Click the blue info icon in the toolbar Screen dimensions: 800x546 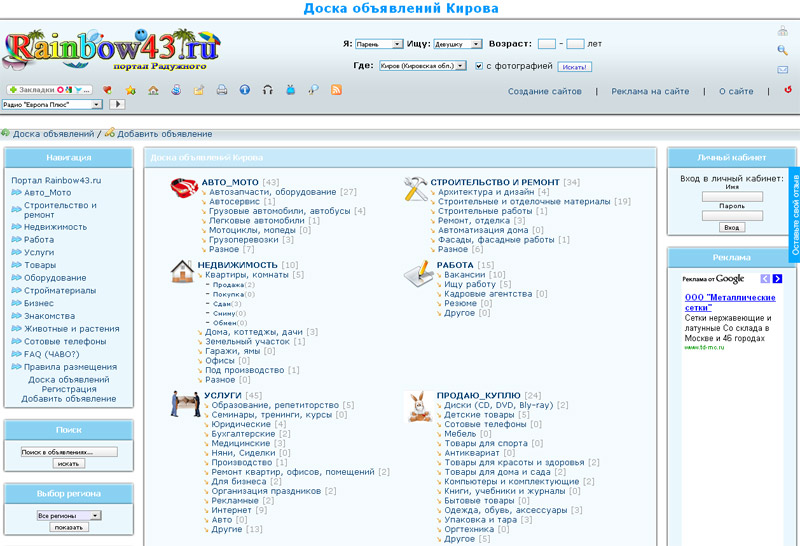pos(245,90)
